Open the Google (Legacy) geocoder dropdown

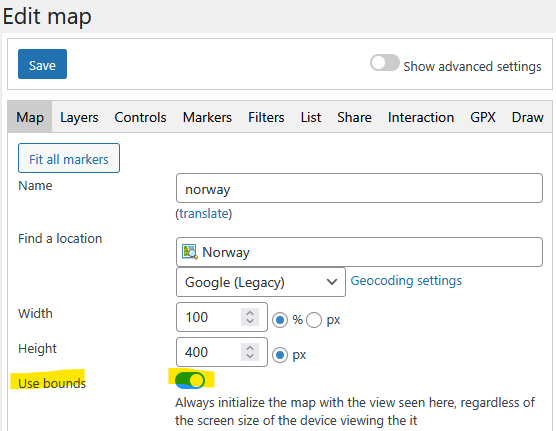point(261,282)
